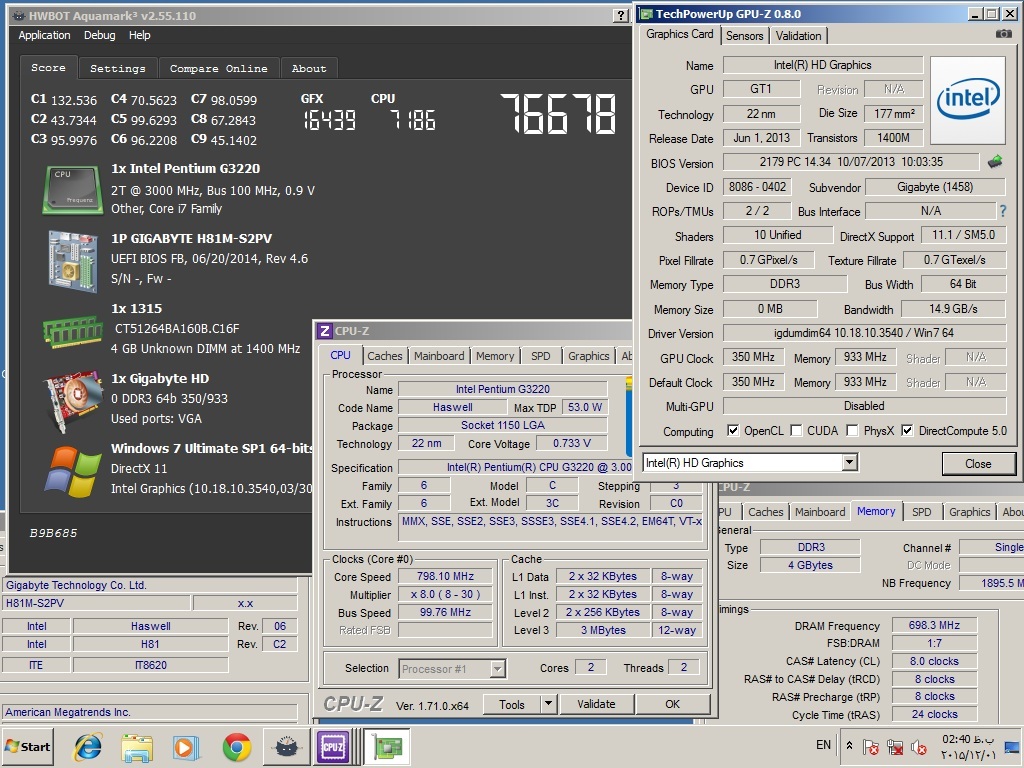This screenshot has width=1024, height=768.
Task: Click the Windows logo icon in Aquamark
Action: click(72, 472)
